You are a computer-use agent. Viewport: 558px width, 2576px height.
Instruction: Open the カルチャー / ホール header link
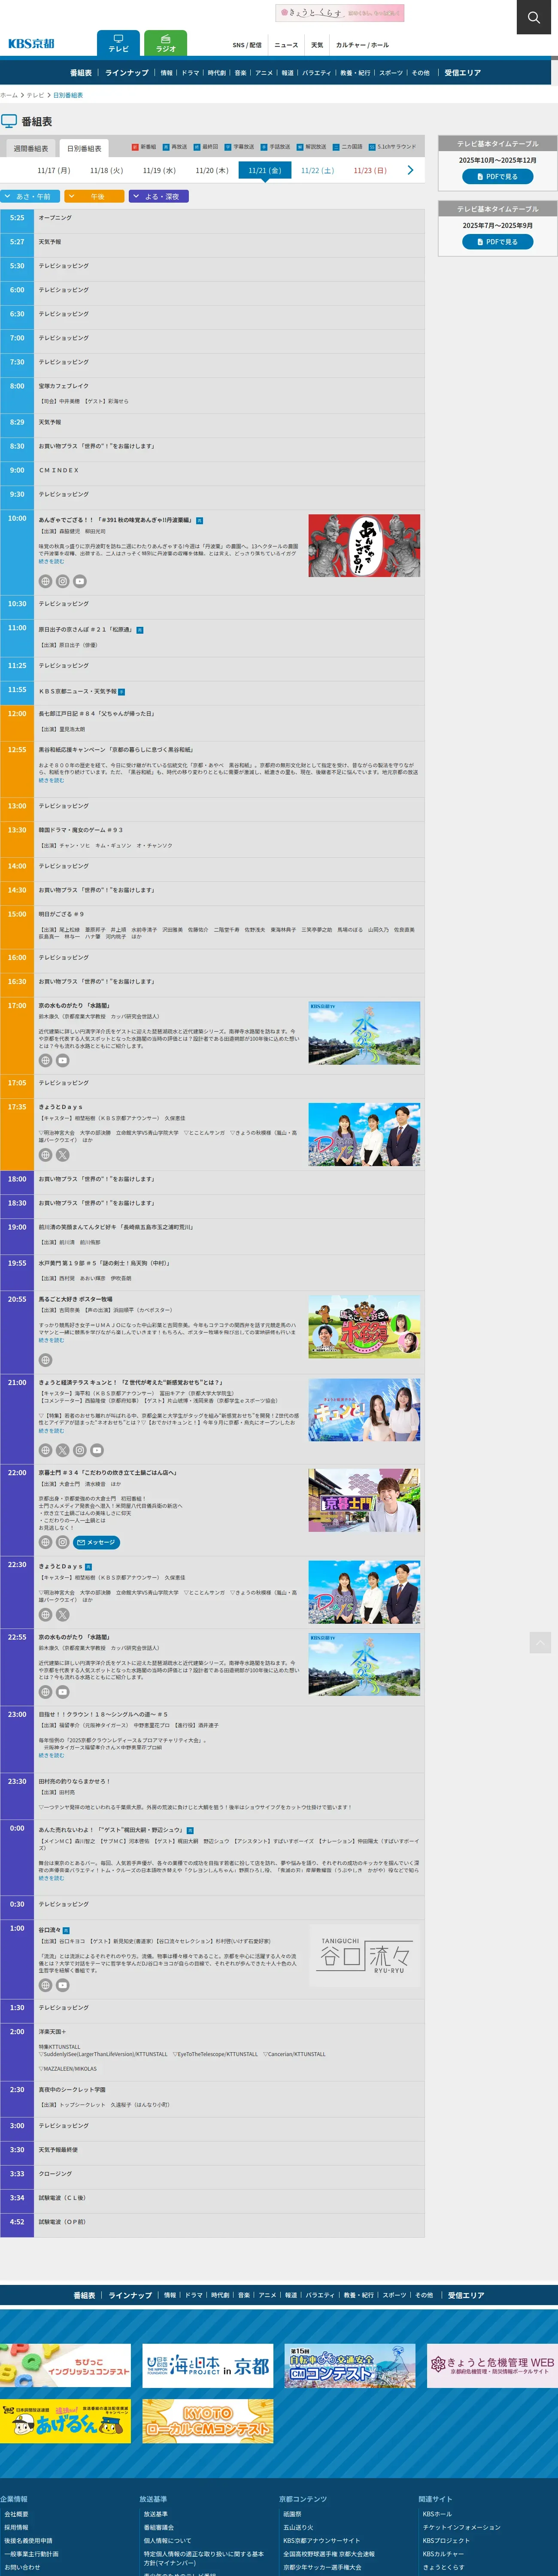pyautogui.click(x=362, y=45)
